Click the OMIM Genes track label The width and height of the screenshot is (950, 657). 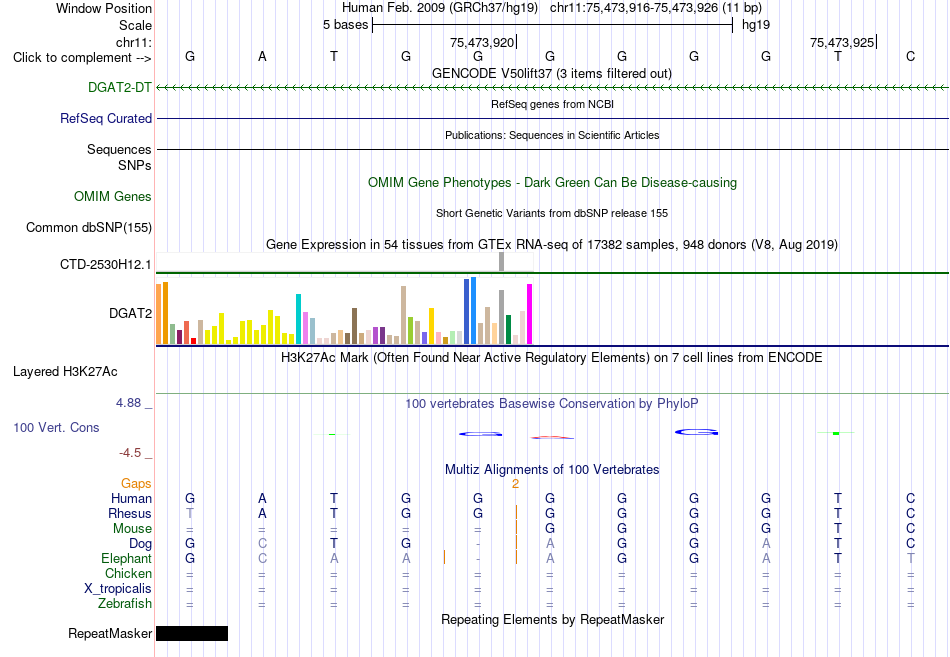113,196
